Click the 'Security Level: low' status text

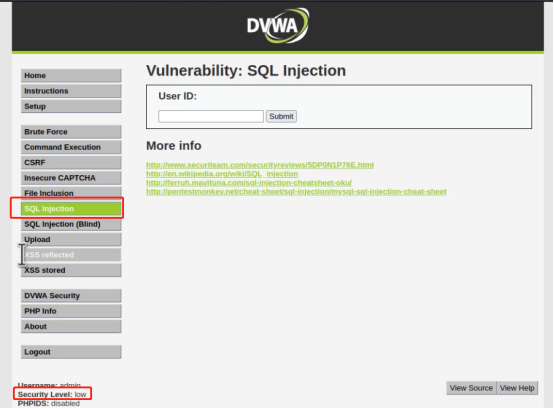pos(52,394)
